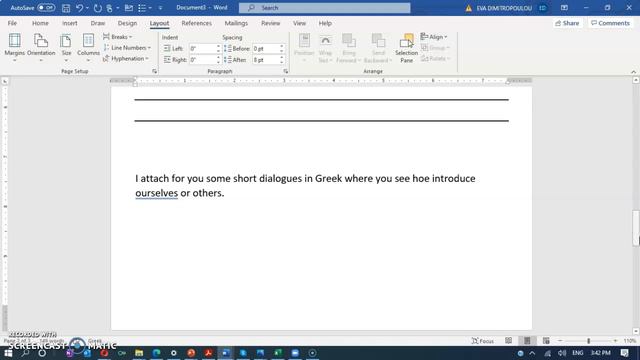Switch to the Draw tab
Screen dimensions: 640x360
pyautogui.click(x=98, y=23)
